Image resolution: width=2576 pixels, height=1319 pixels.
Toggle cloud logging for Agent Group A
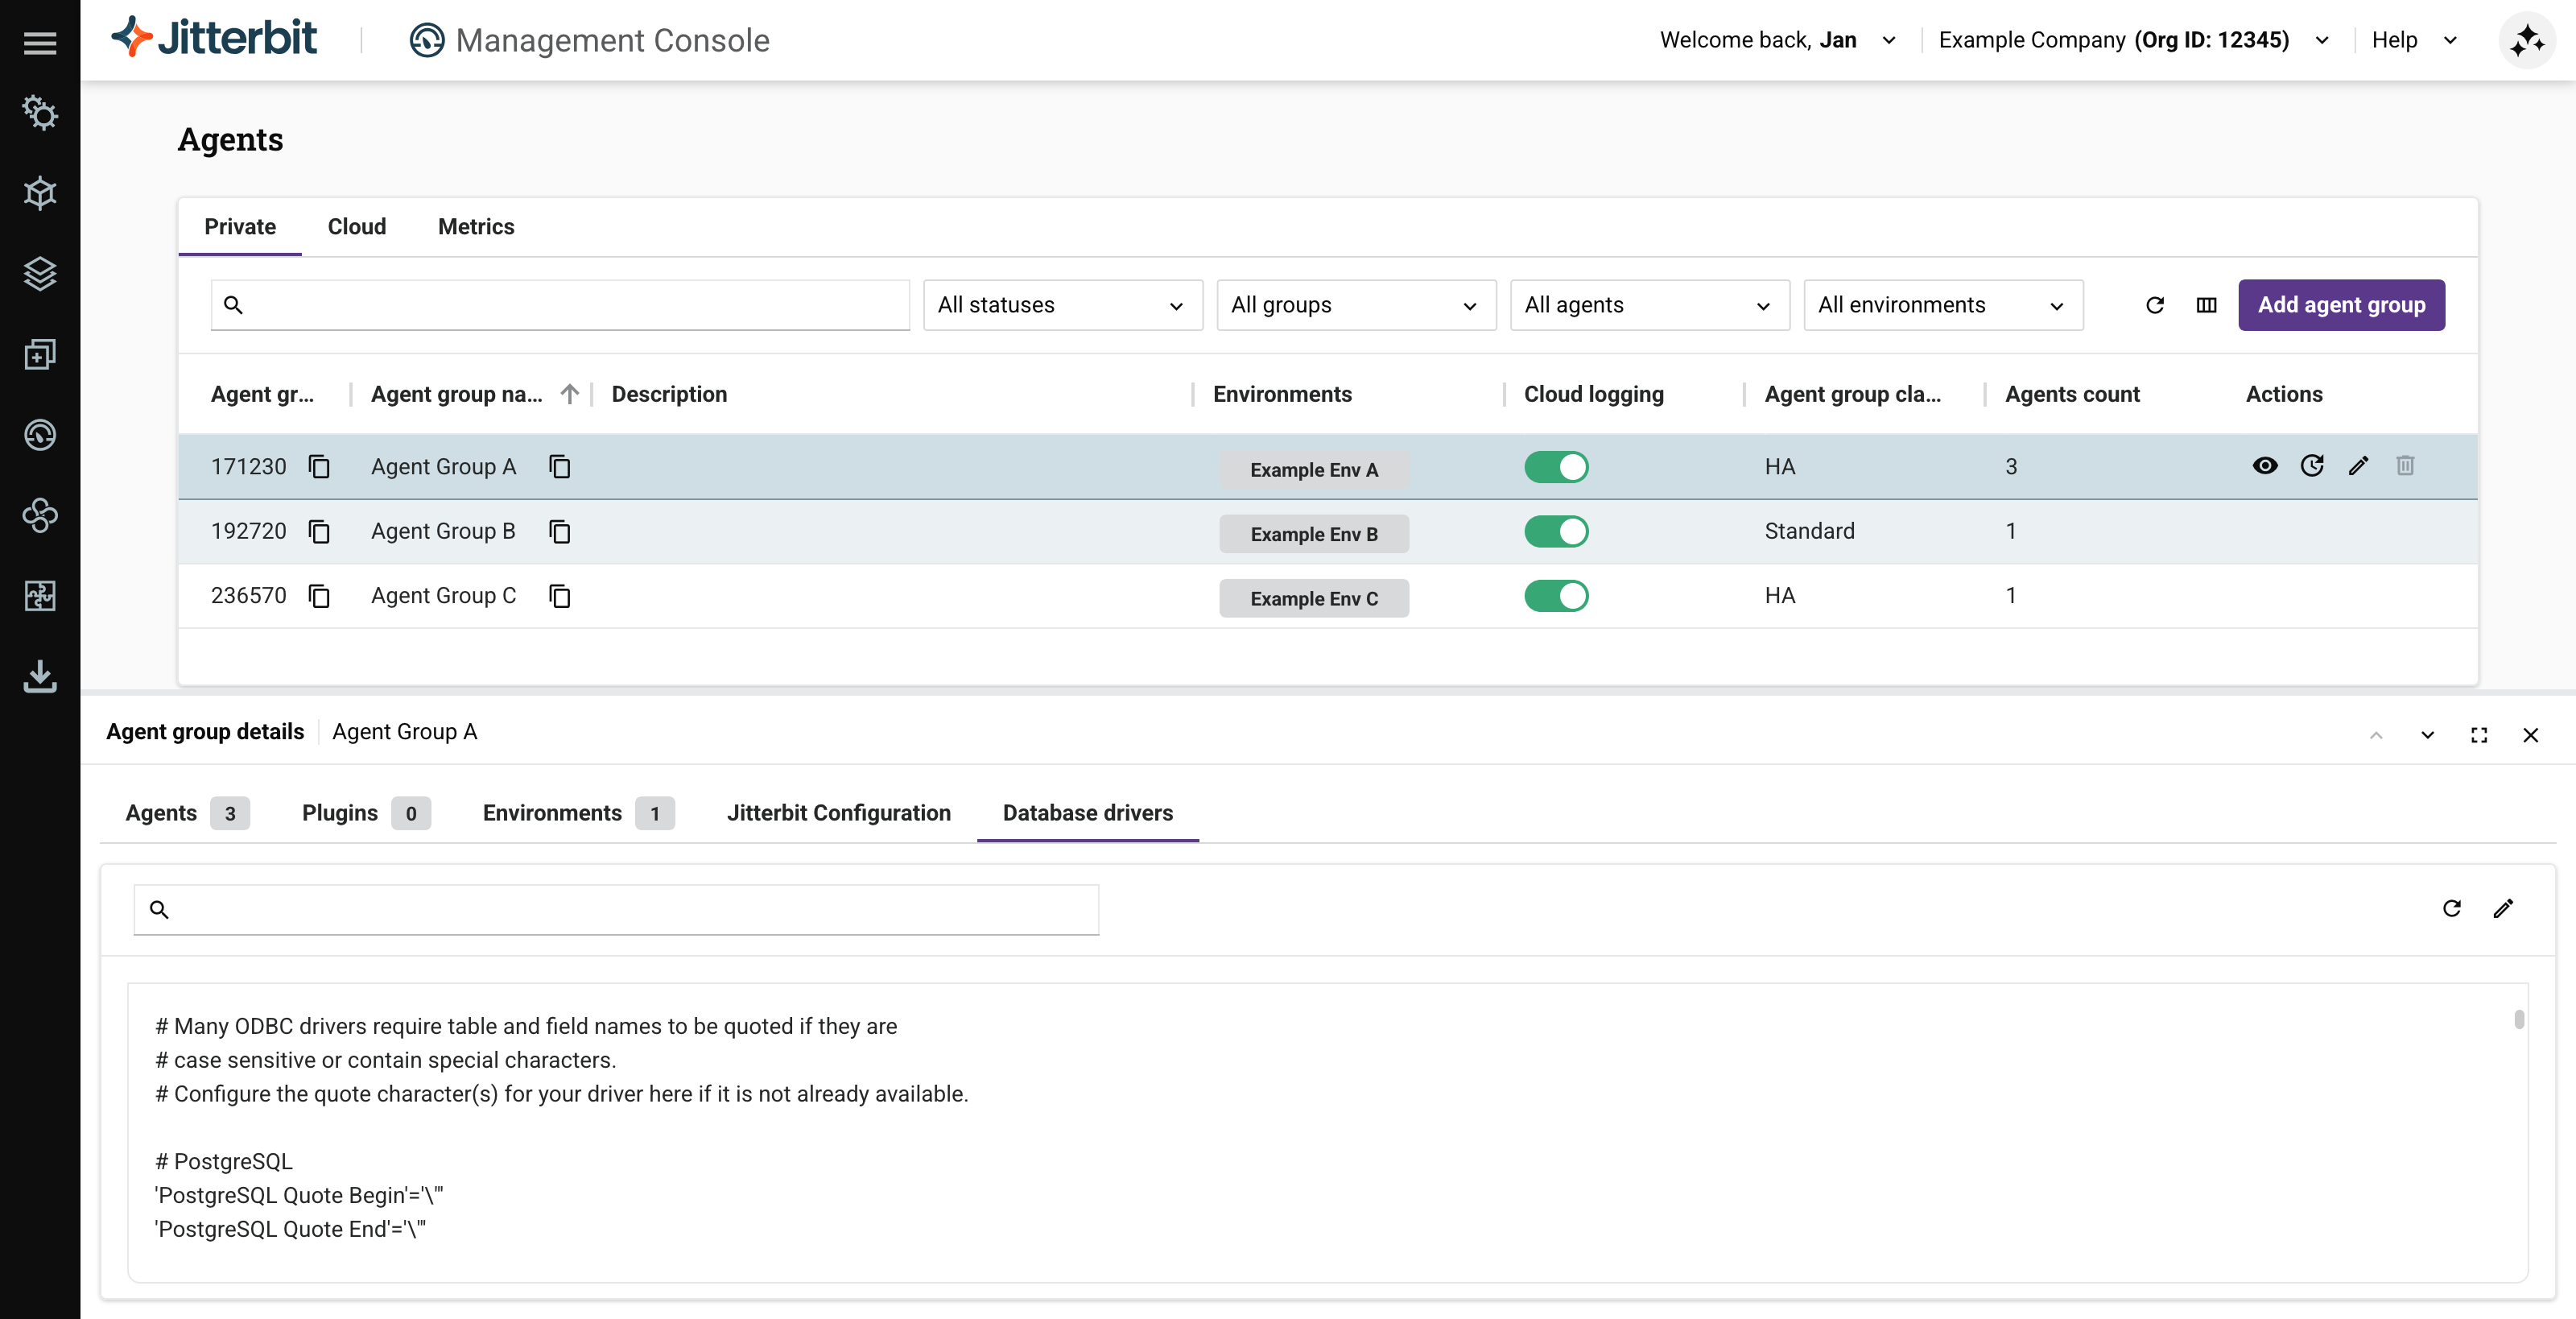1556,467
